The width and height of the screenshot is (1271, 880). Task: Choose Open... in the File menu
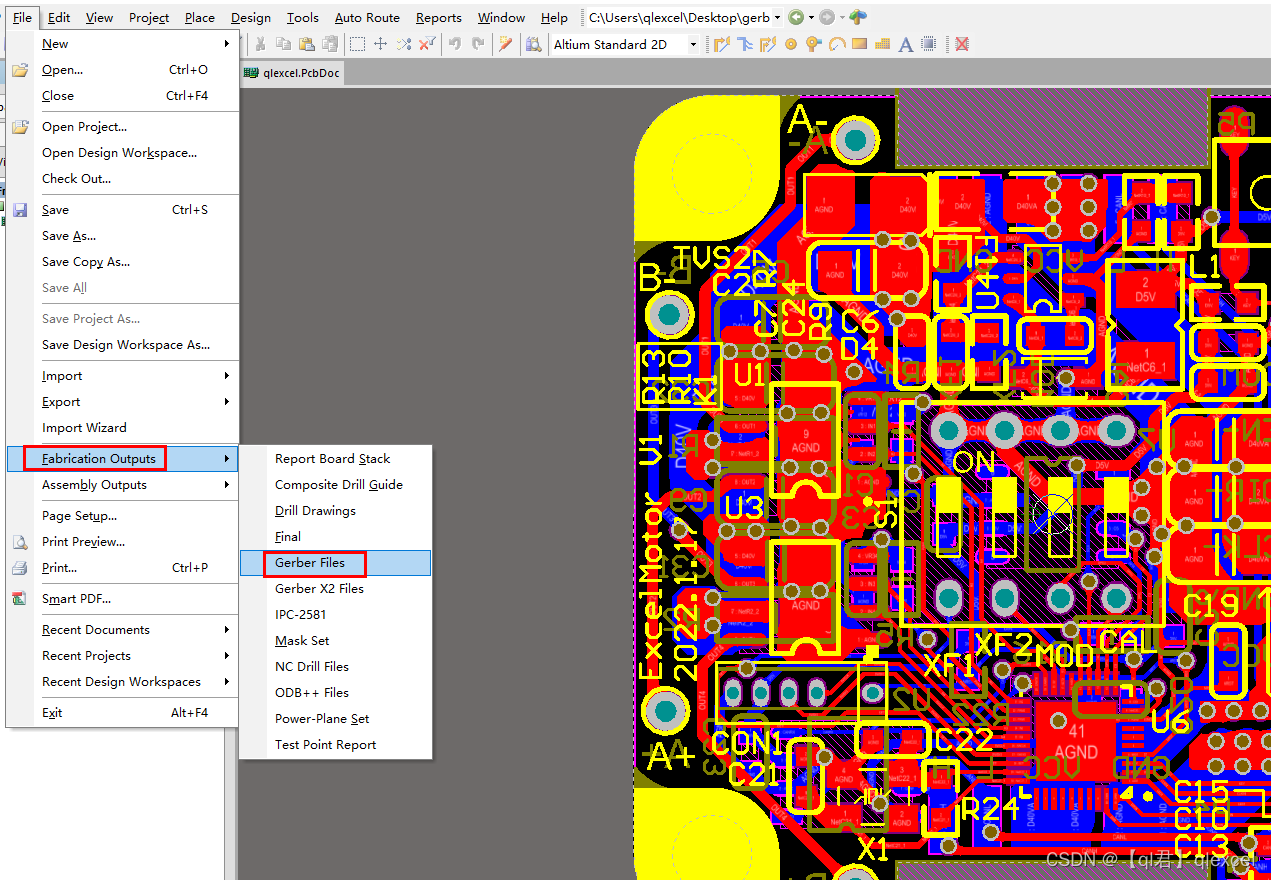(123, 70)
